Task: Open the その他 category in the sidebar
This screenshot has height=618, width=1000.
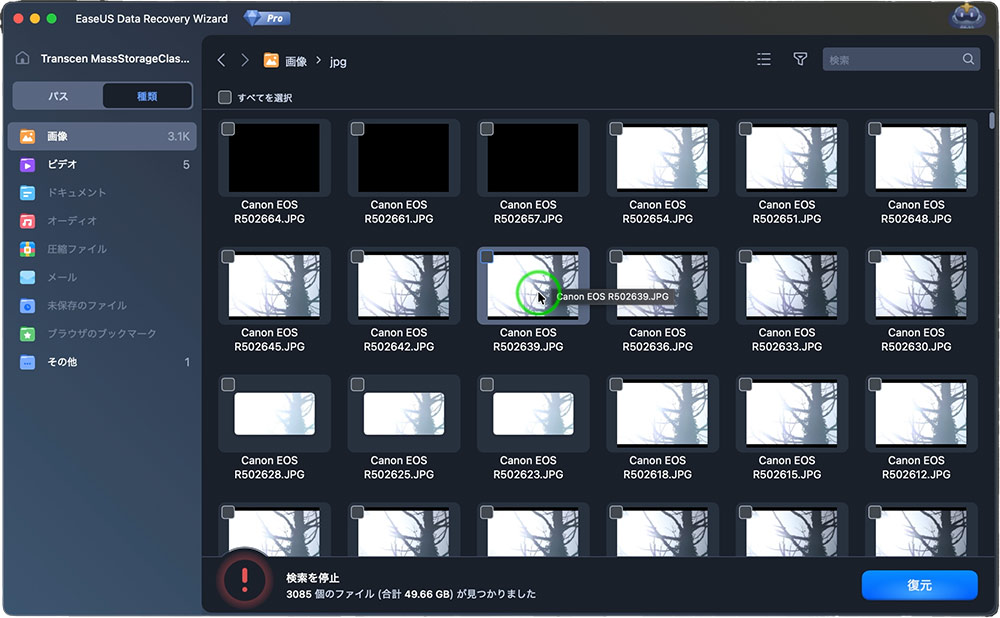Action: [x=62, y=362]
